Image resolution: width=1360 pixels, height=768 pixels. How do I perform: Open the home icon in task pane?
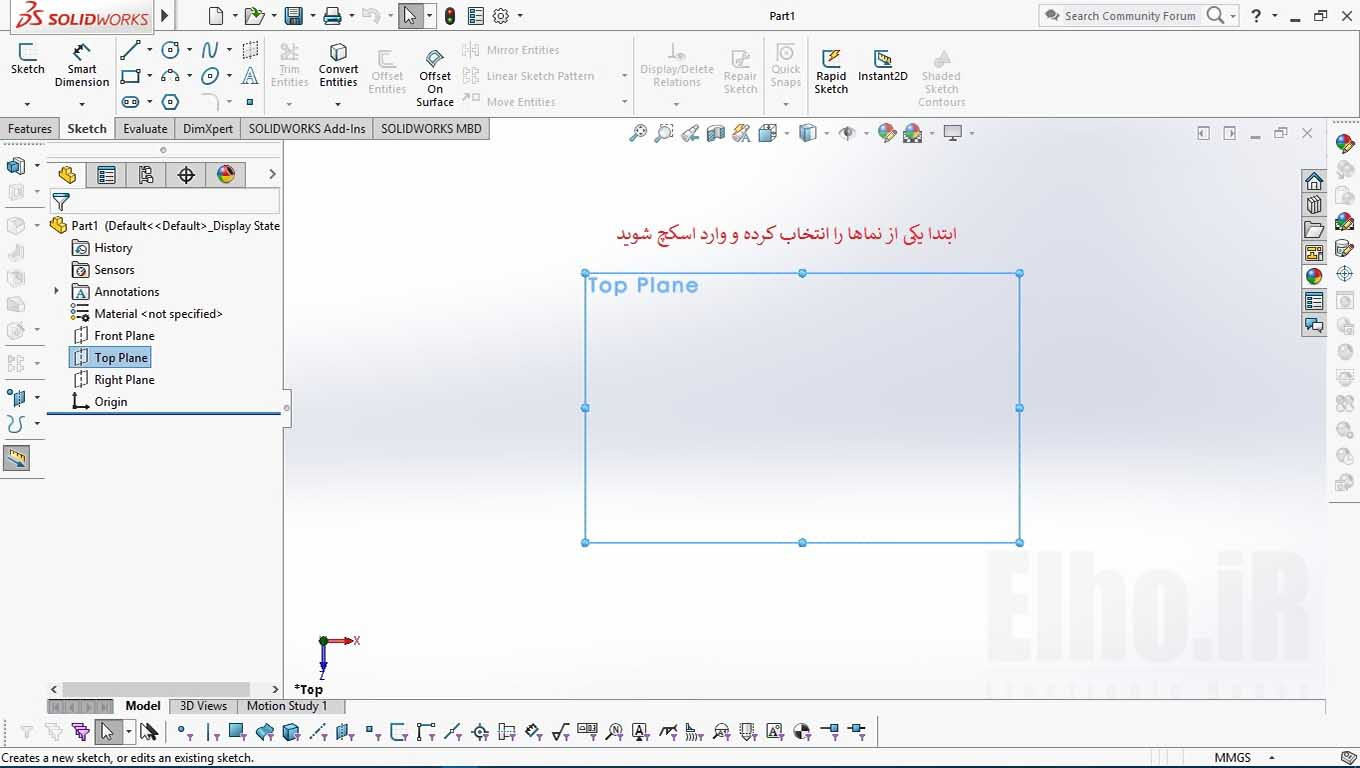coord(1314,181)
